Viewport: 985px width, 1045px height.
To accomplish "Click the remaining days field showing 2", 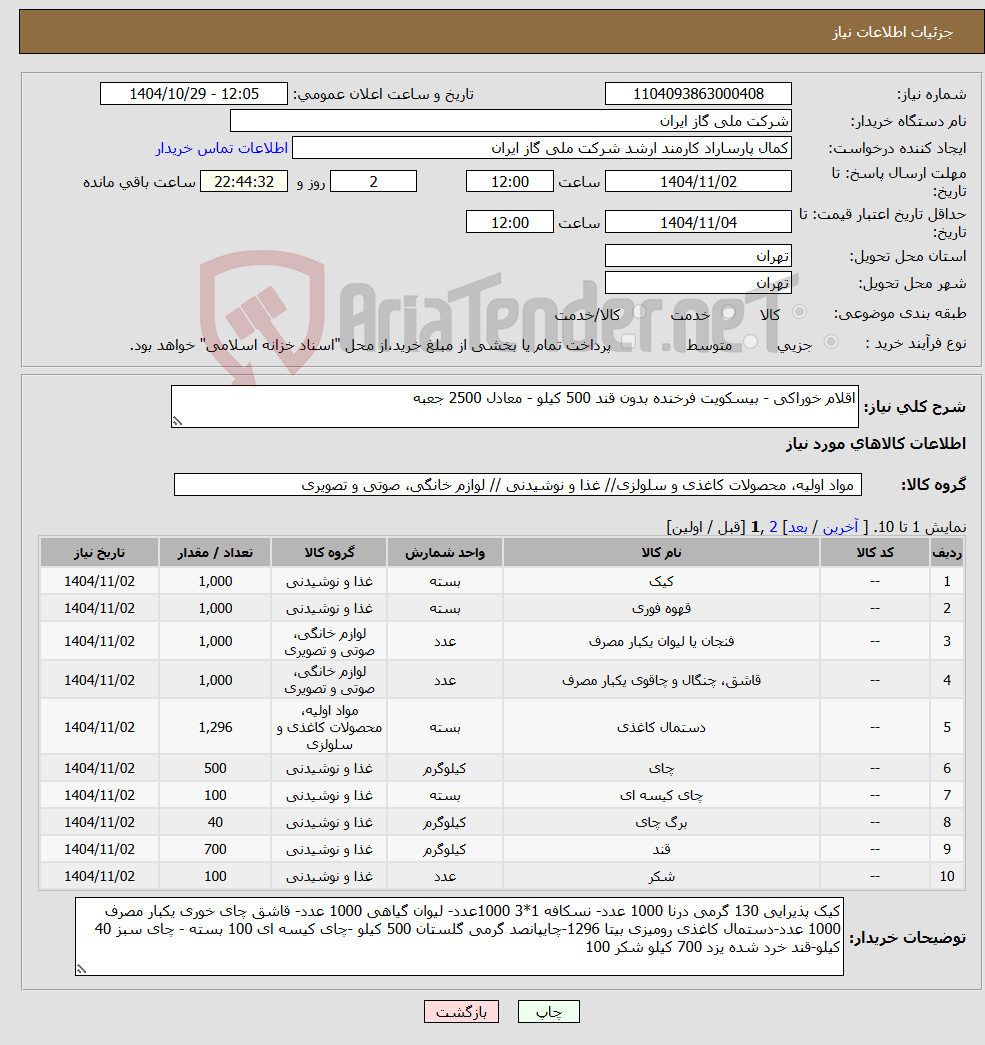I will point(373,181).
